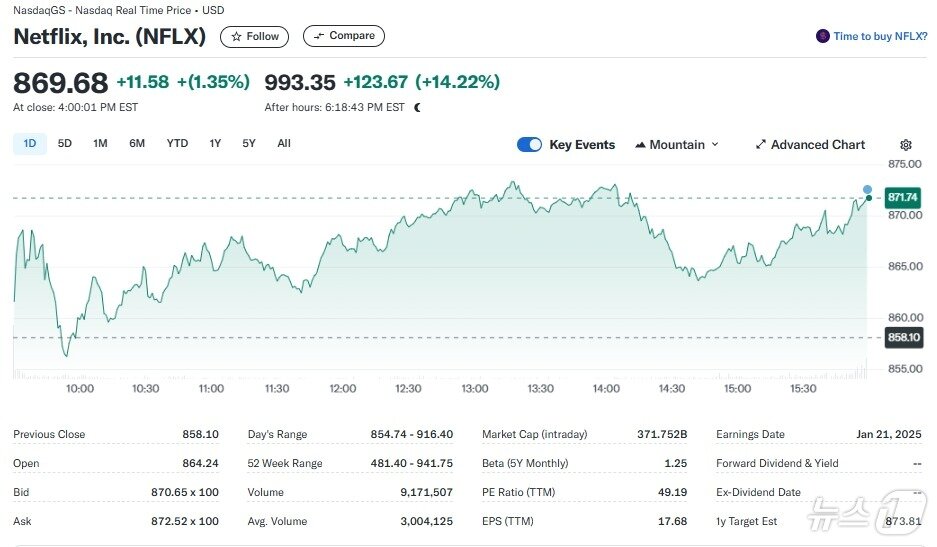Viewport: 937px width, 547px height.
Task: Click the Compare button
Action: 344,36
